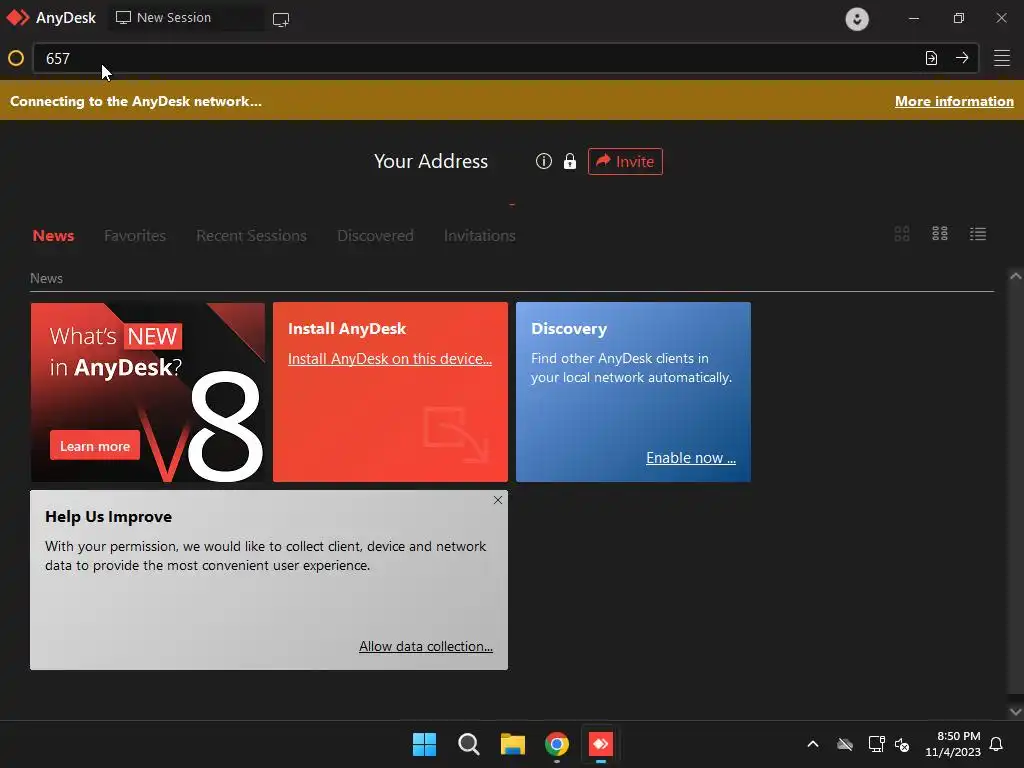Switch to large tiles view

pyautogui.click(x=902, y=234)
